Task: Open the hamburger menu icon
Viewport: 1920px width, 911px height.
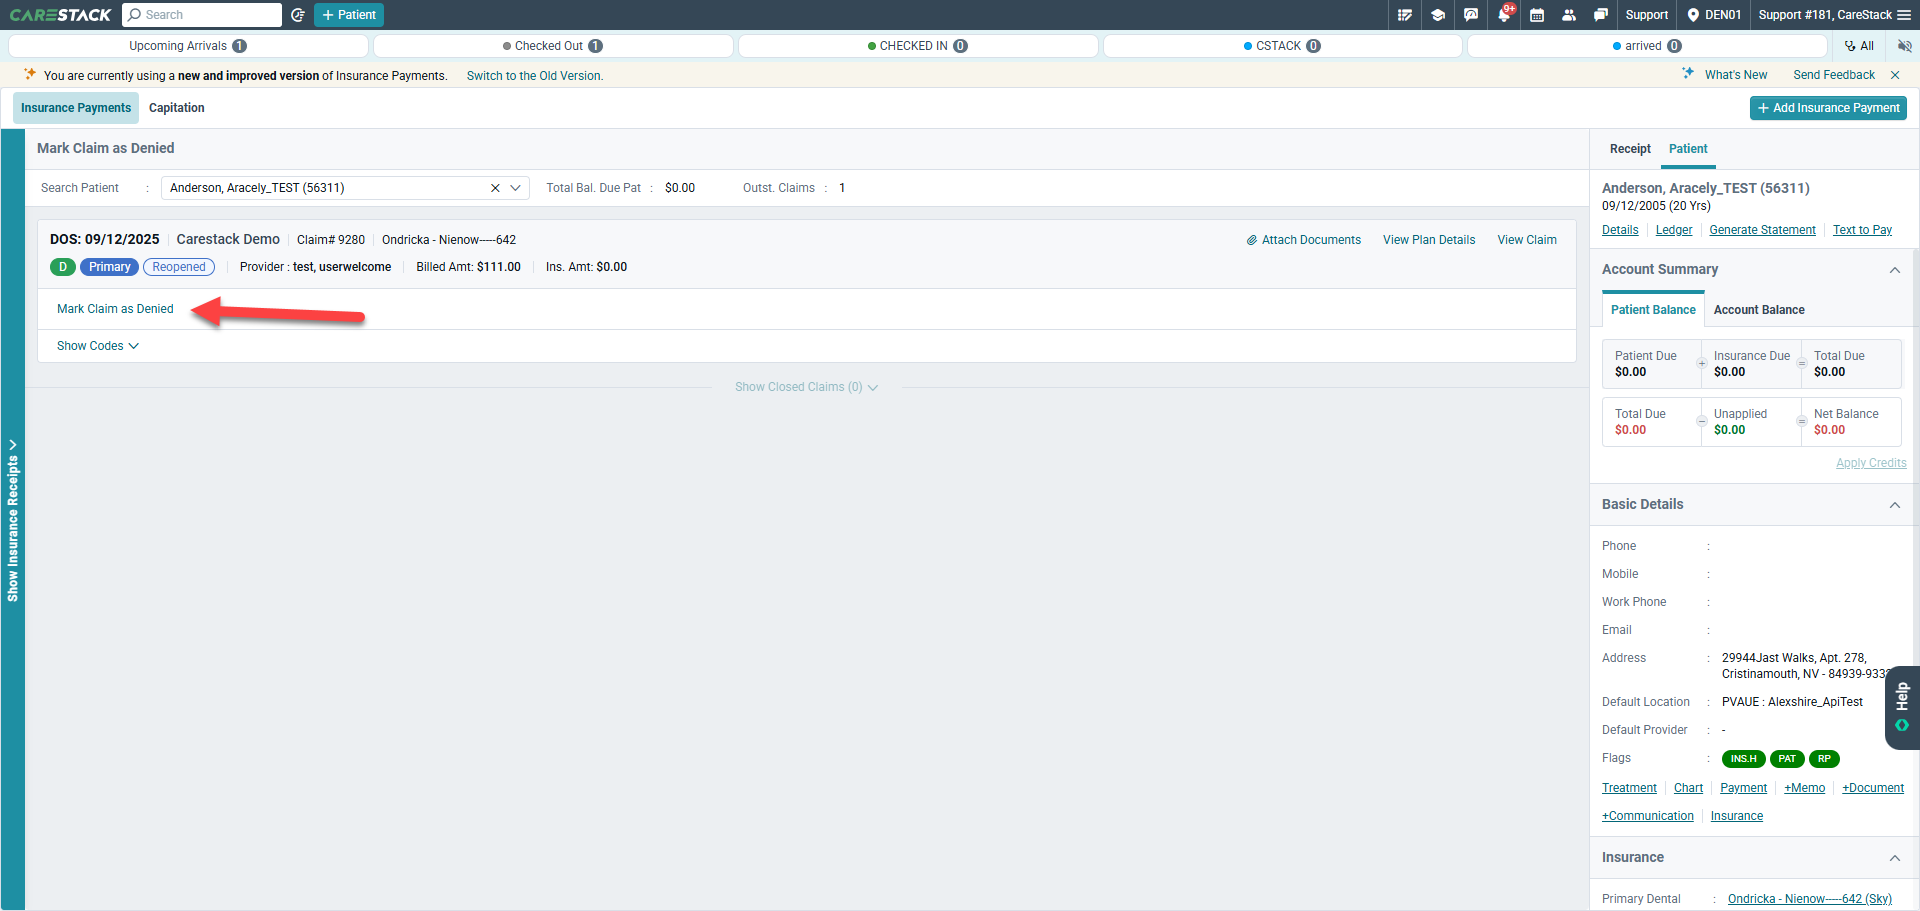Action: pyautogui.click(x=1903, y=15)
